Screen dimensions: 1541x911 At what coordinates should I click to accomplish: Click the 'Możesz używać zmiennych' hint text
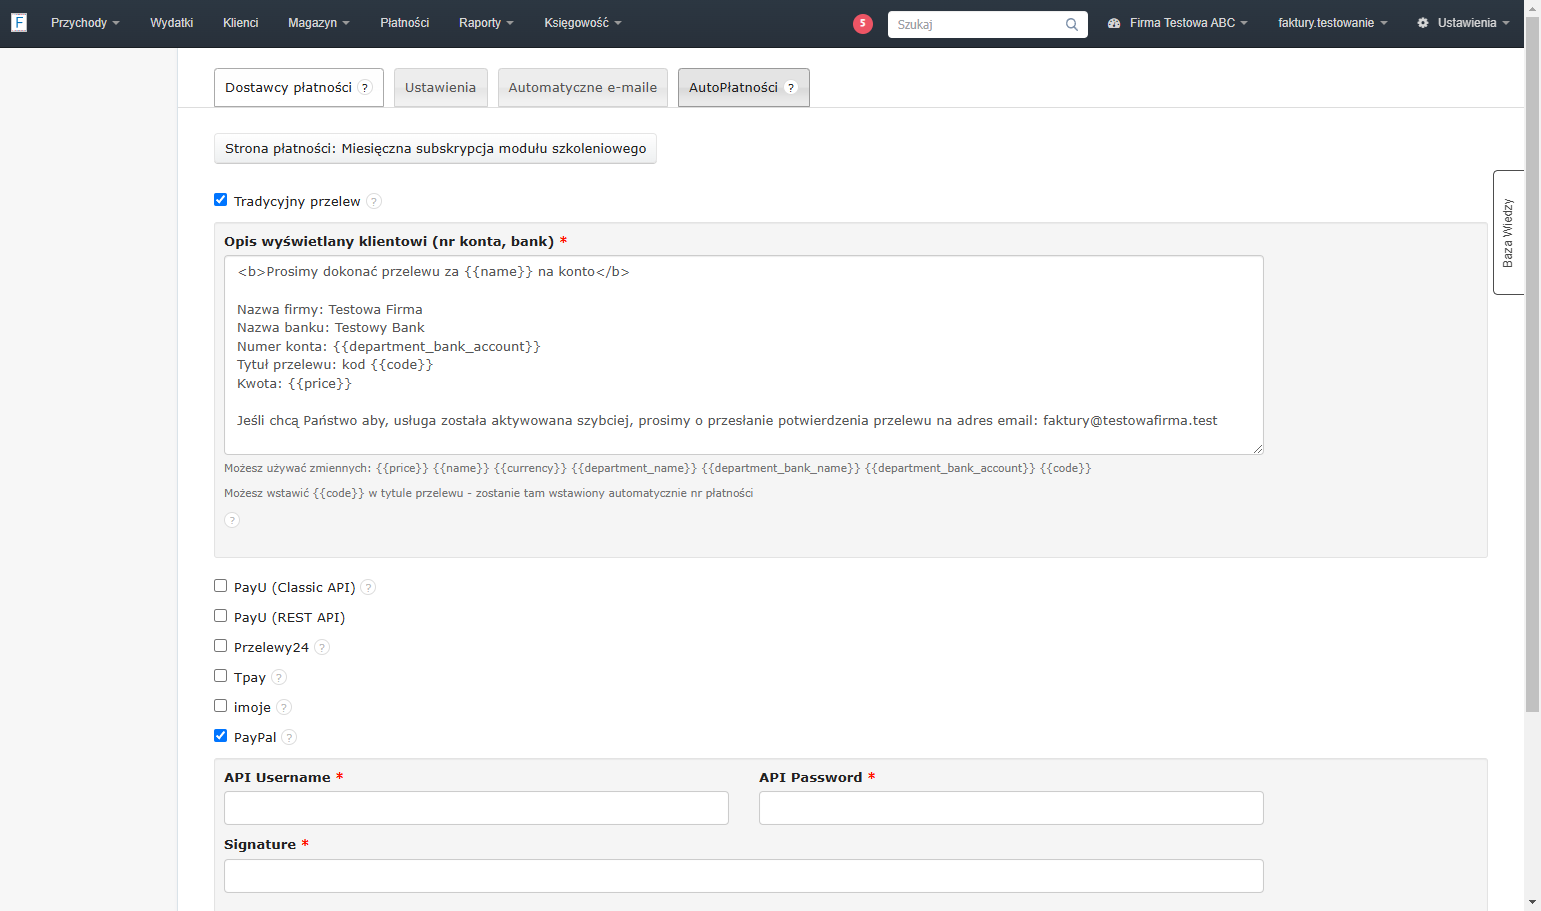(658, 468)
